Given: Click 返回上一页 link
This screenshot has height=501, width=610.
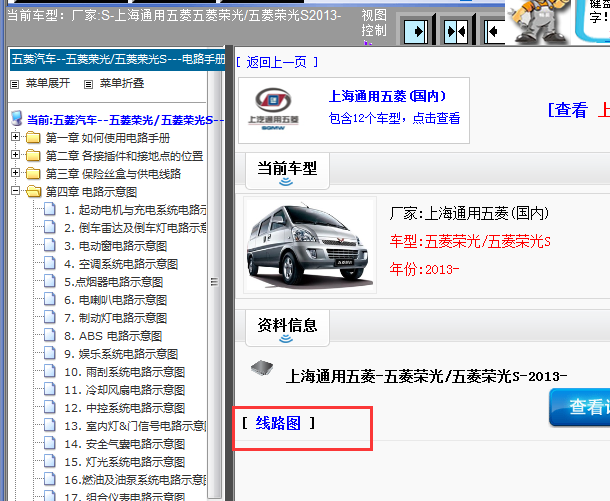Looking at the screenshot, I should tap(277, 62).
